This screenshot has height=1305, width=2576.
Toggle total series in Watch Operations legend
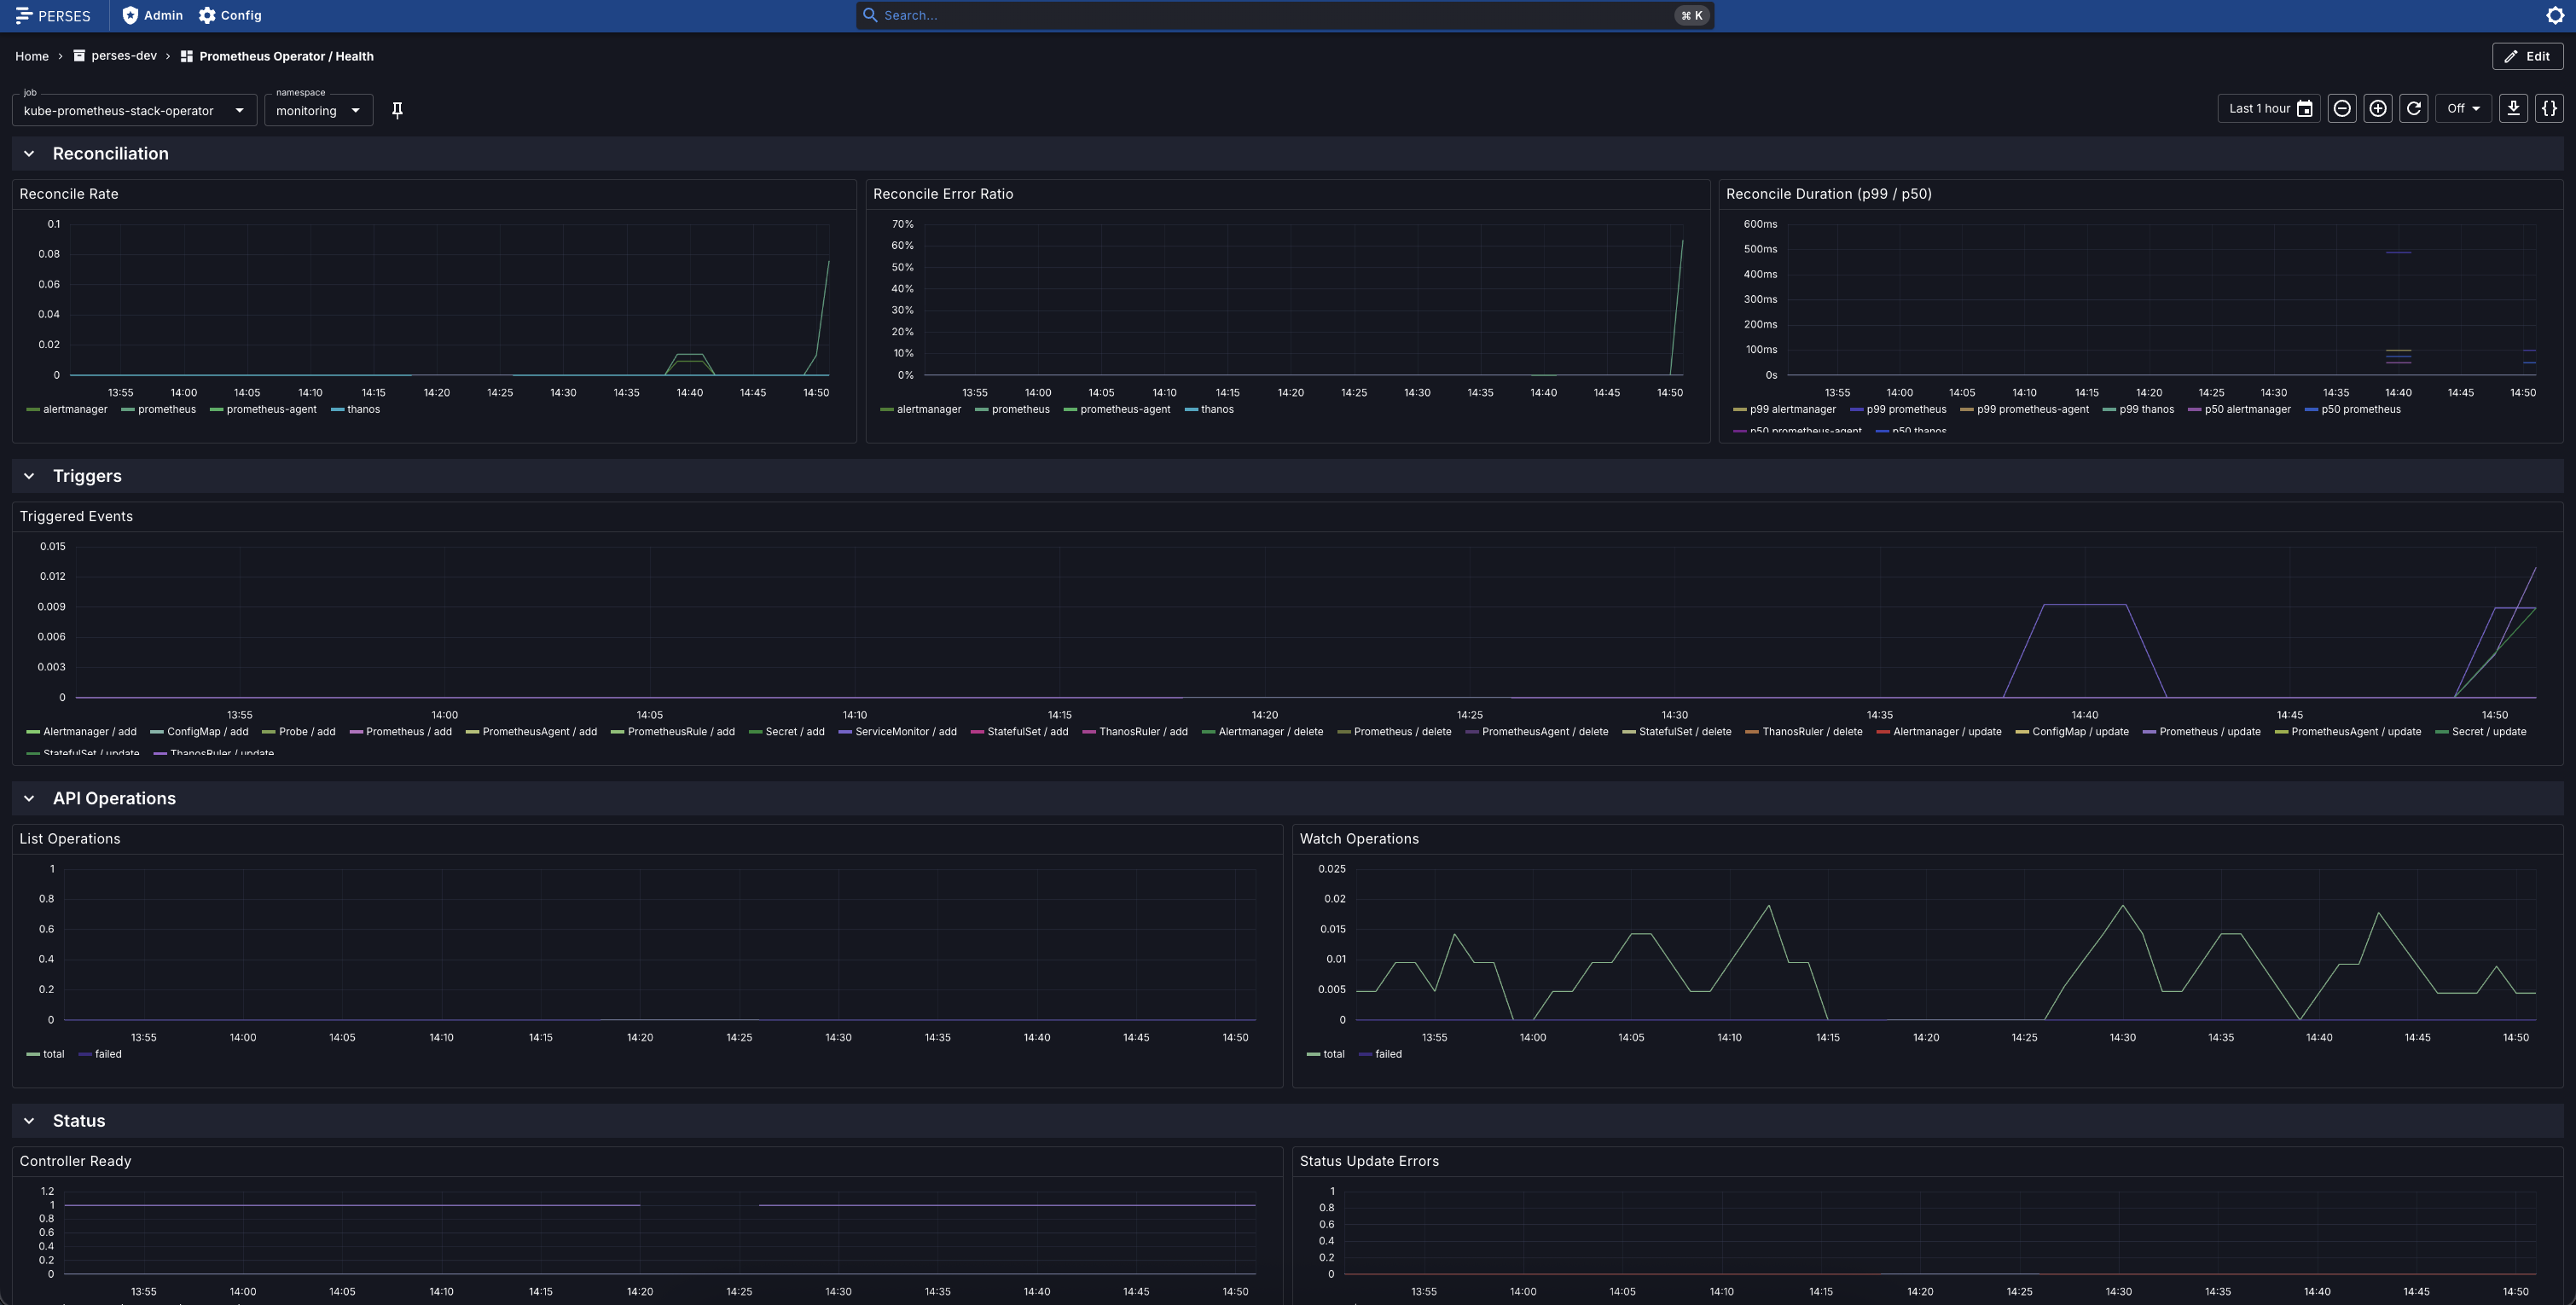(x=1326, y=1054)
